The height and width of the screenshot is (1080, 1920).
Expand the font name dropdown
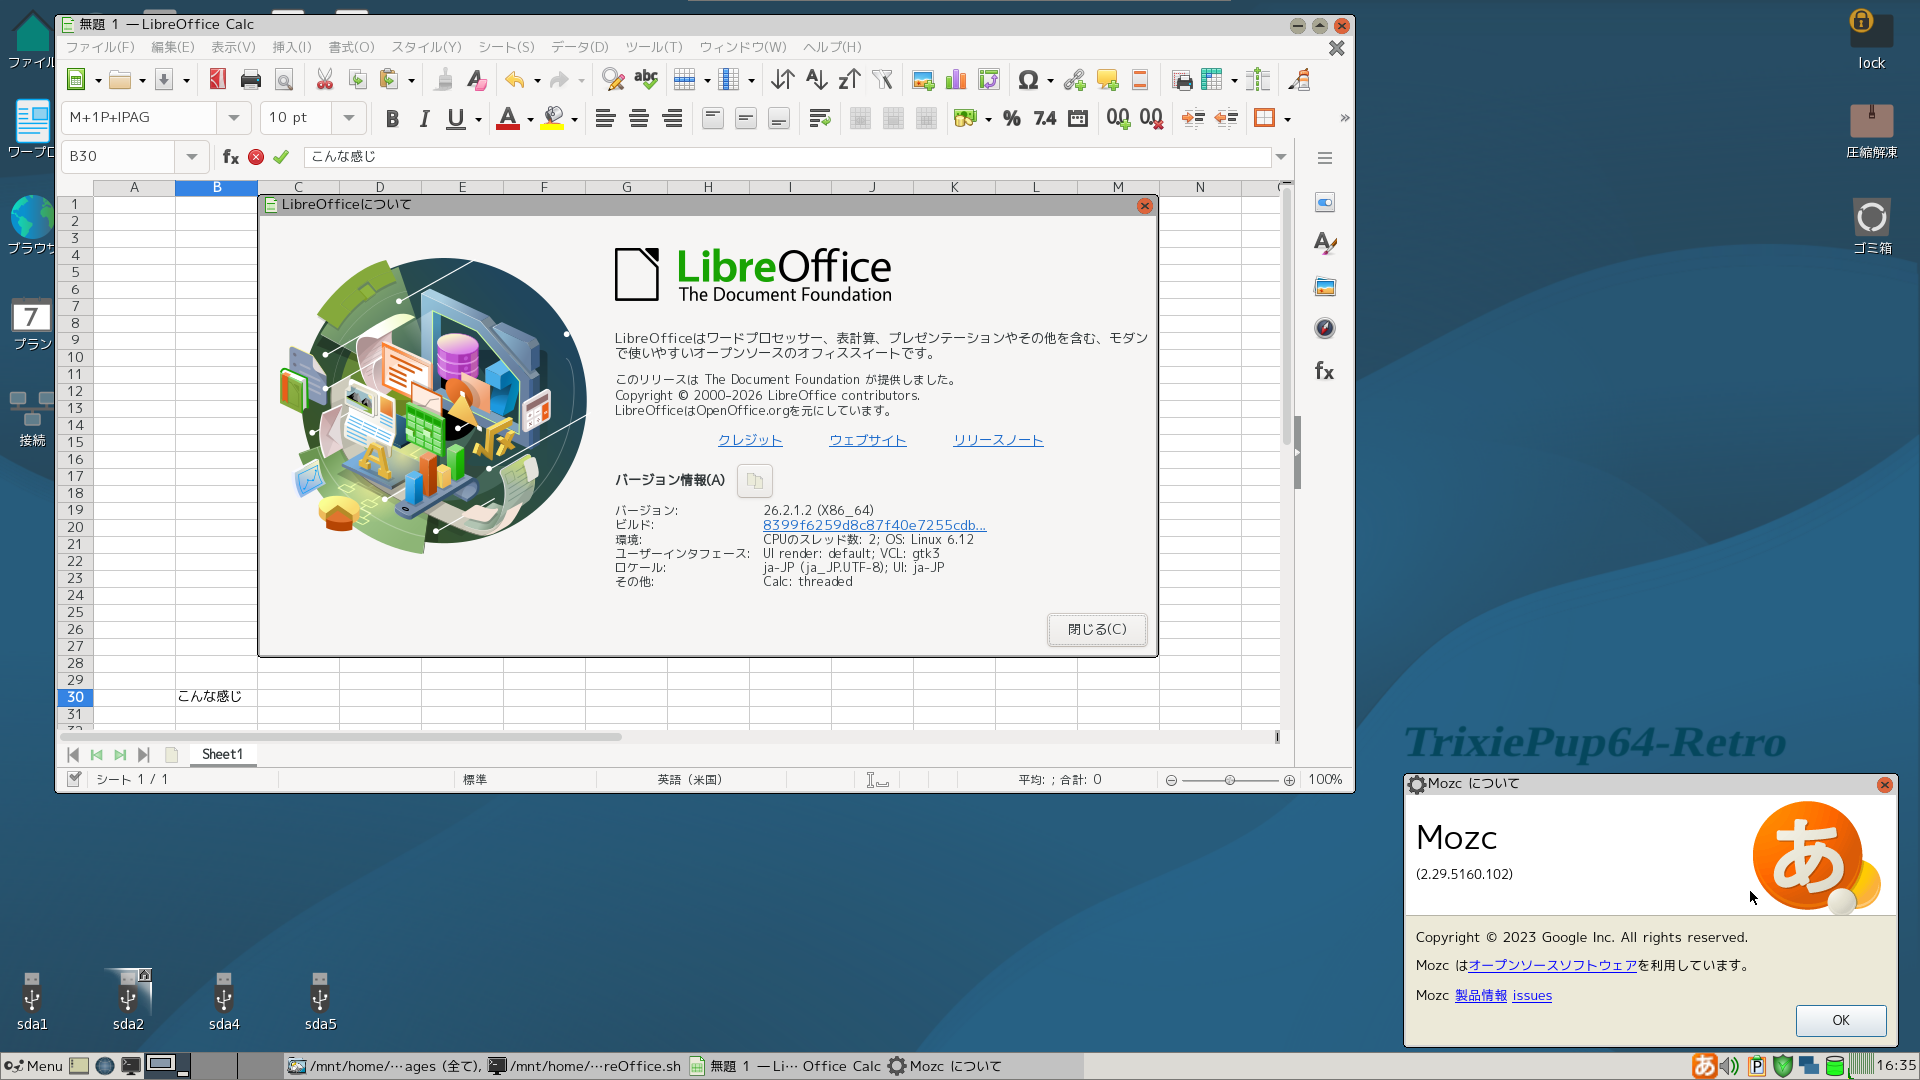click(233, 118)
